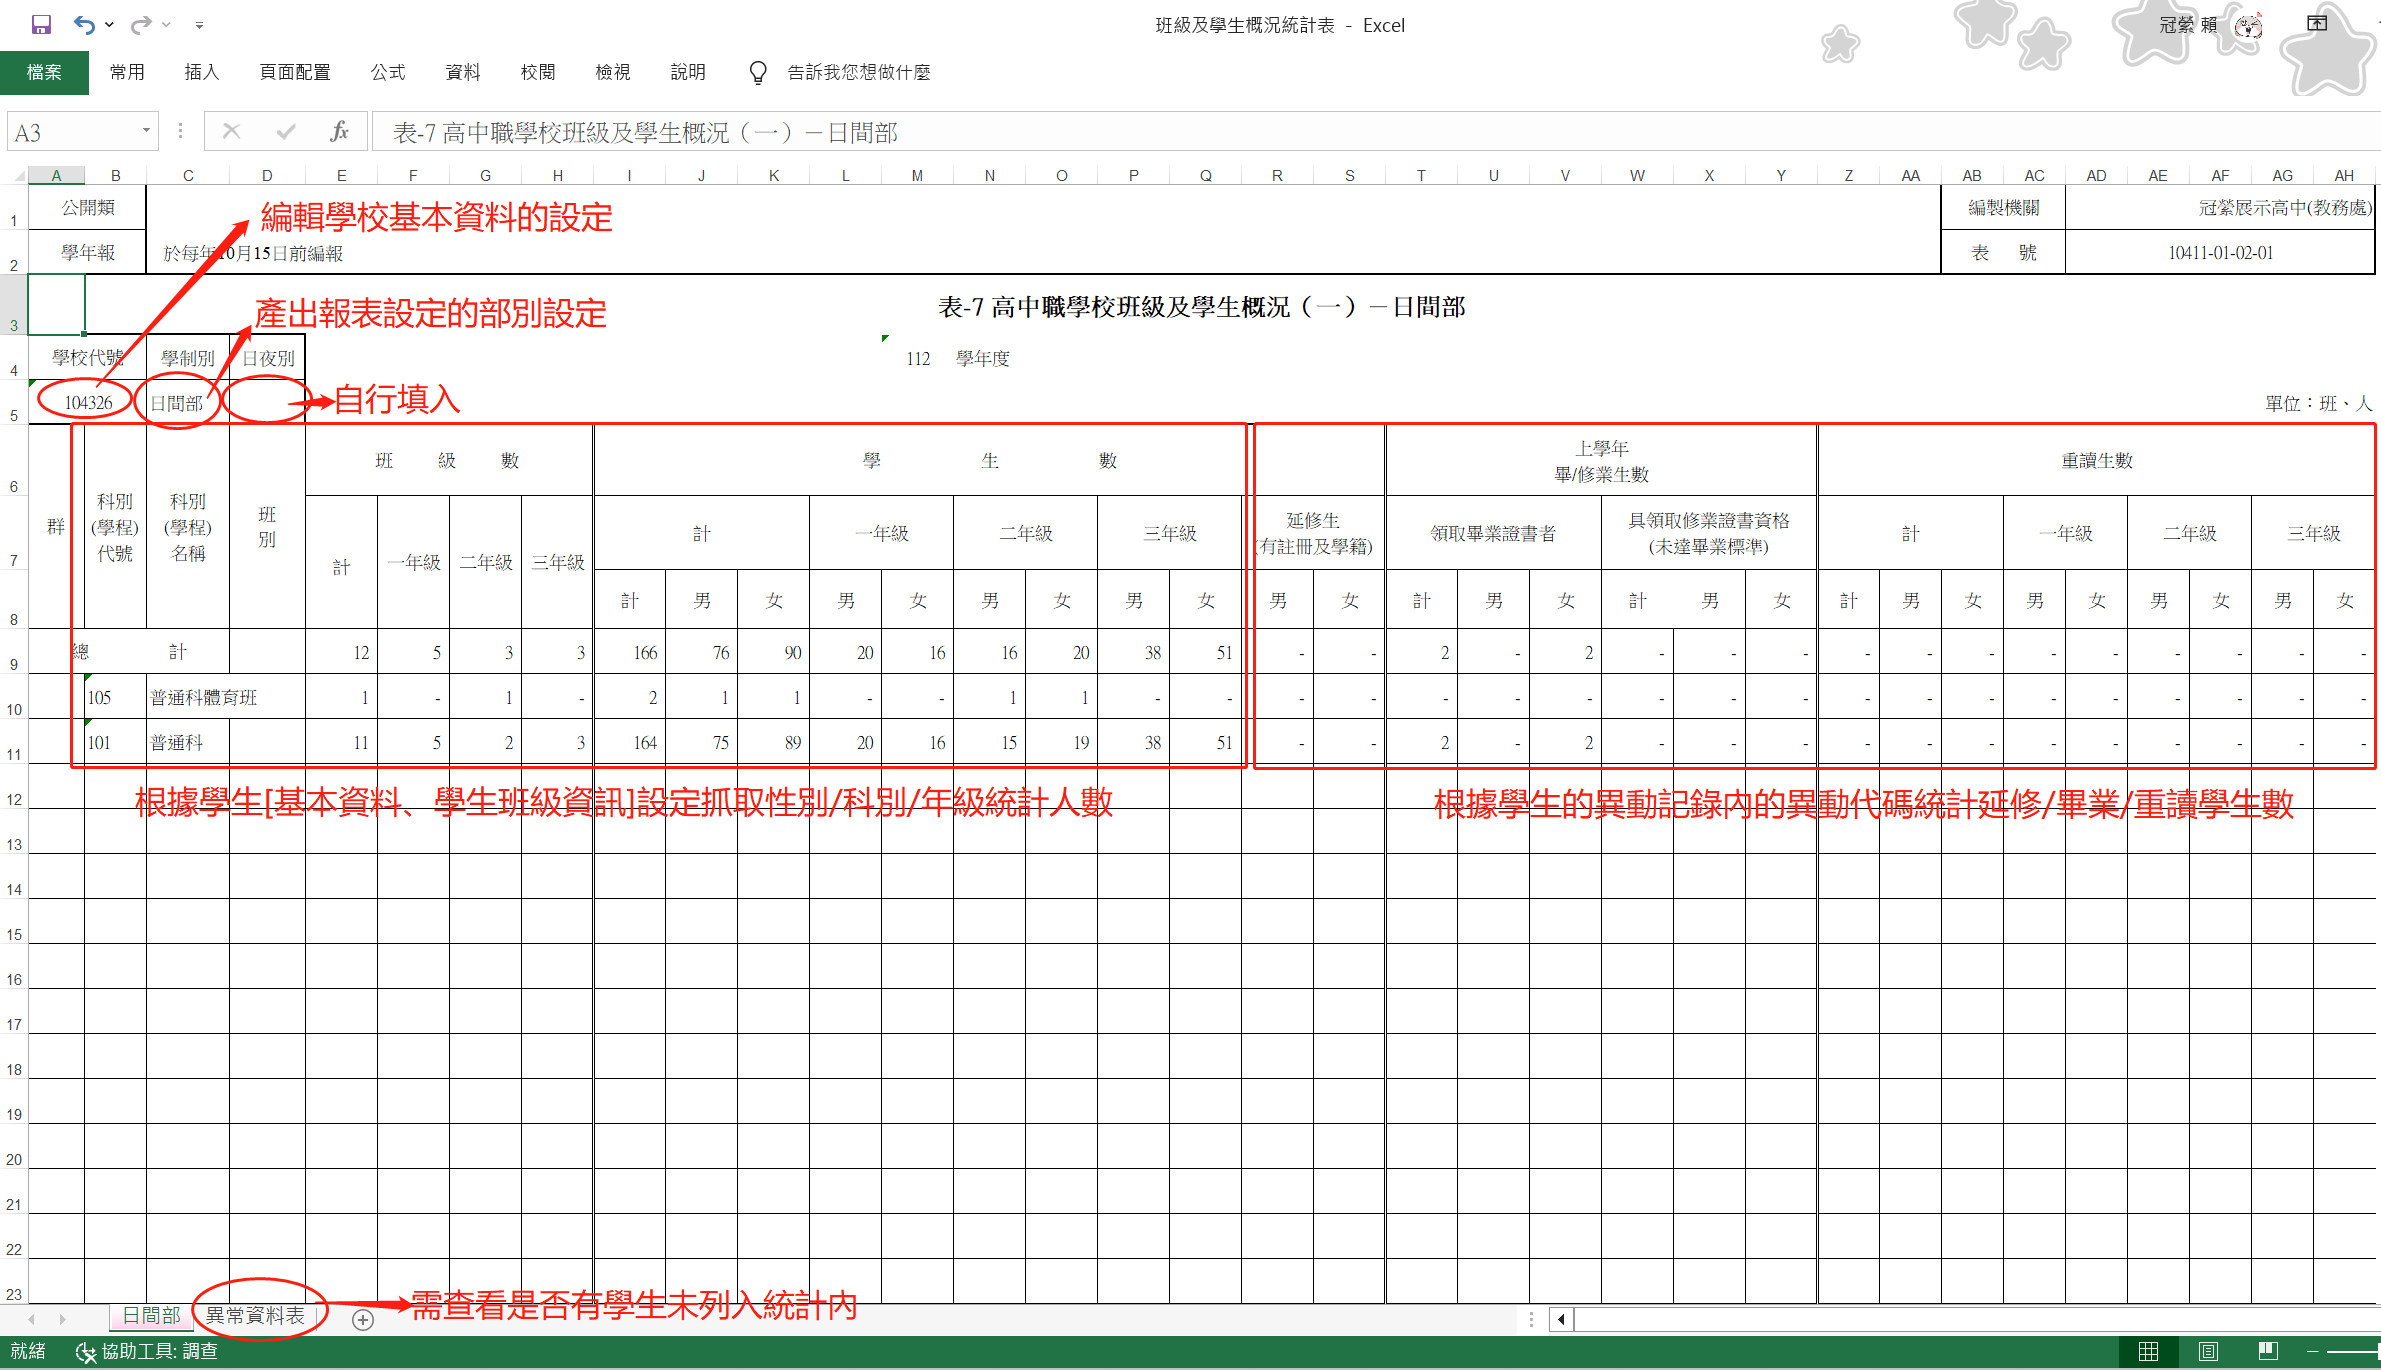This screenshot has width=2381, height=1370.
Task: Select the 公開類 cell
Action: click(x=88, y=208)
